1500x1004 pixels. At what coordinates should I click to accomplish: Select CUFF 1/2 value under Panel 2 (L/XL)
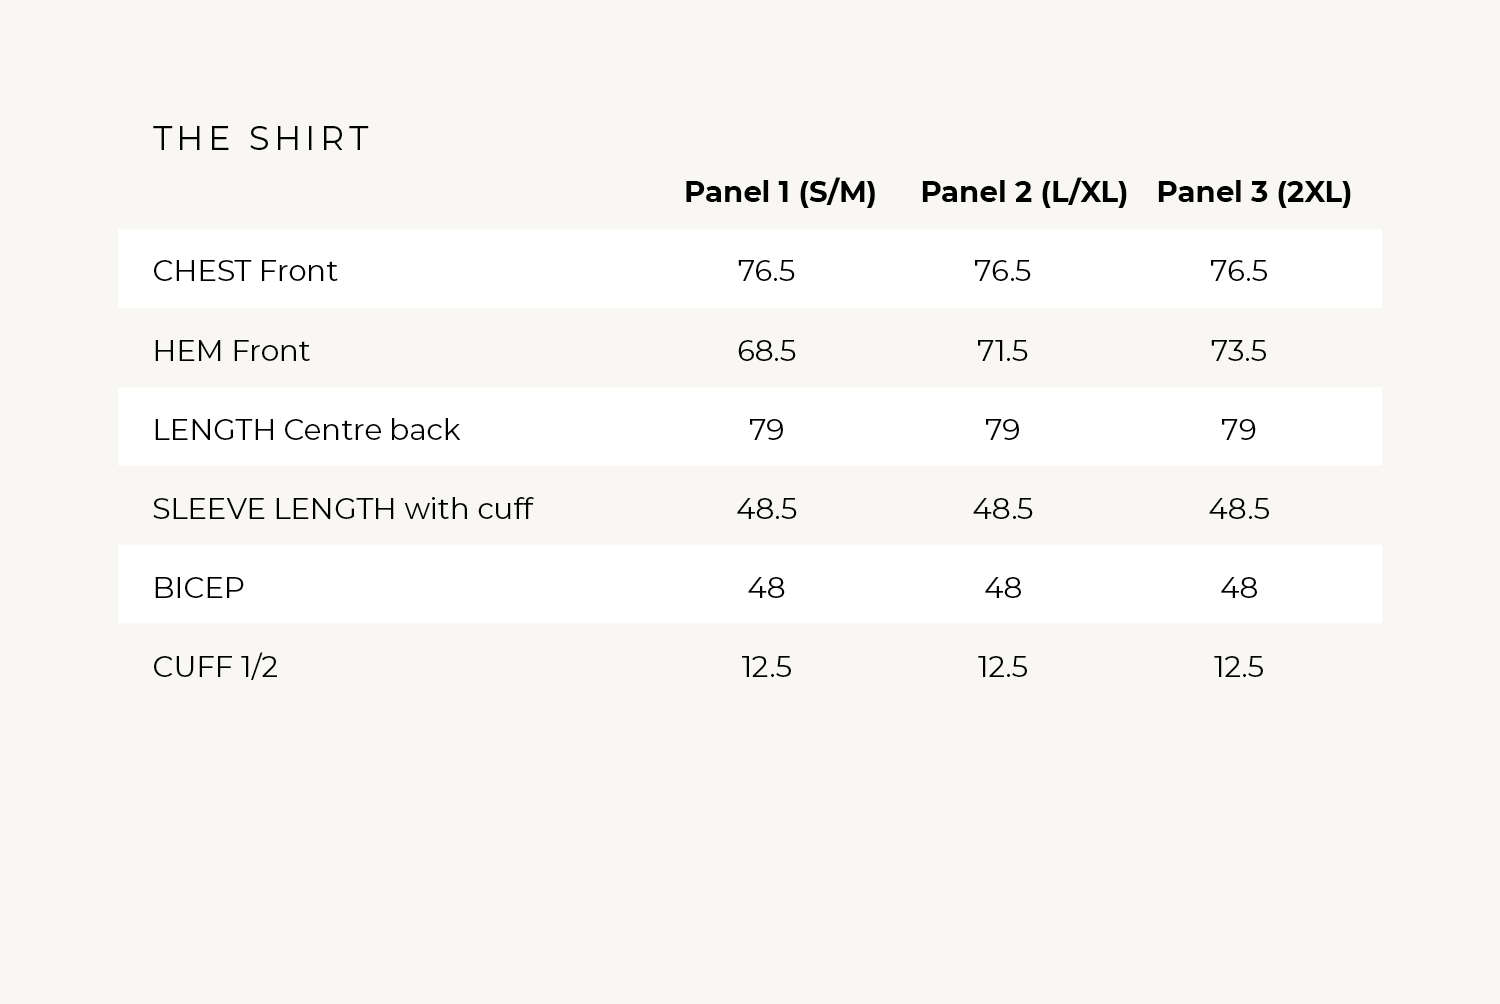pos(1002,667)
